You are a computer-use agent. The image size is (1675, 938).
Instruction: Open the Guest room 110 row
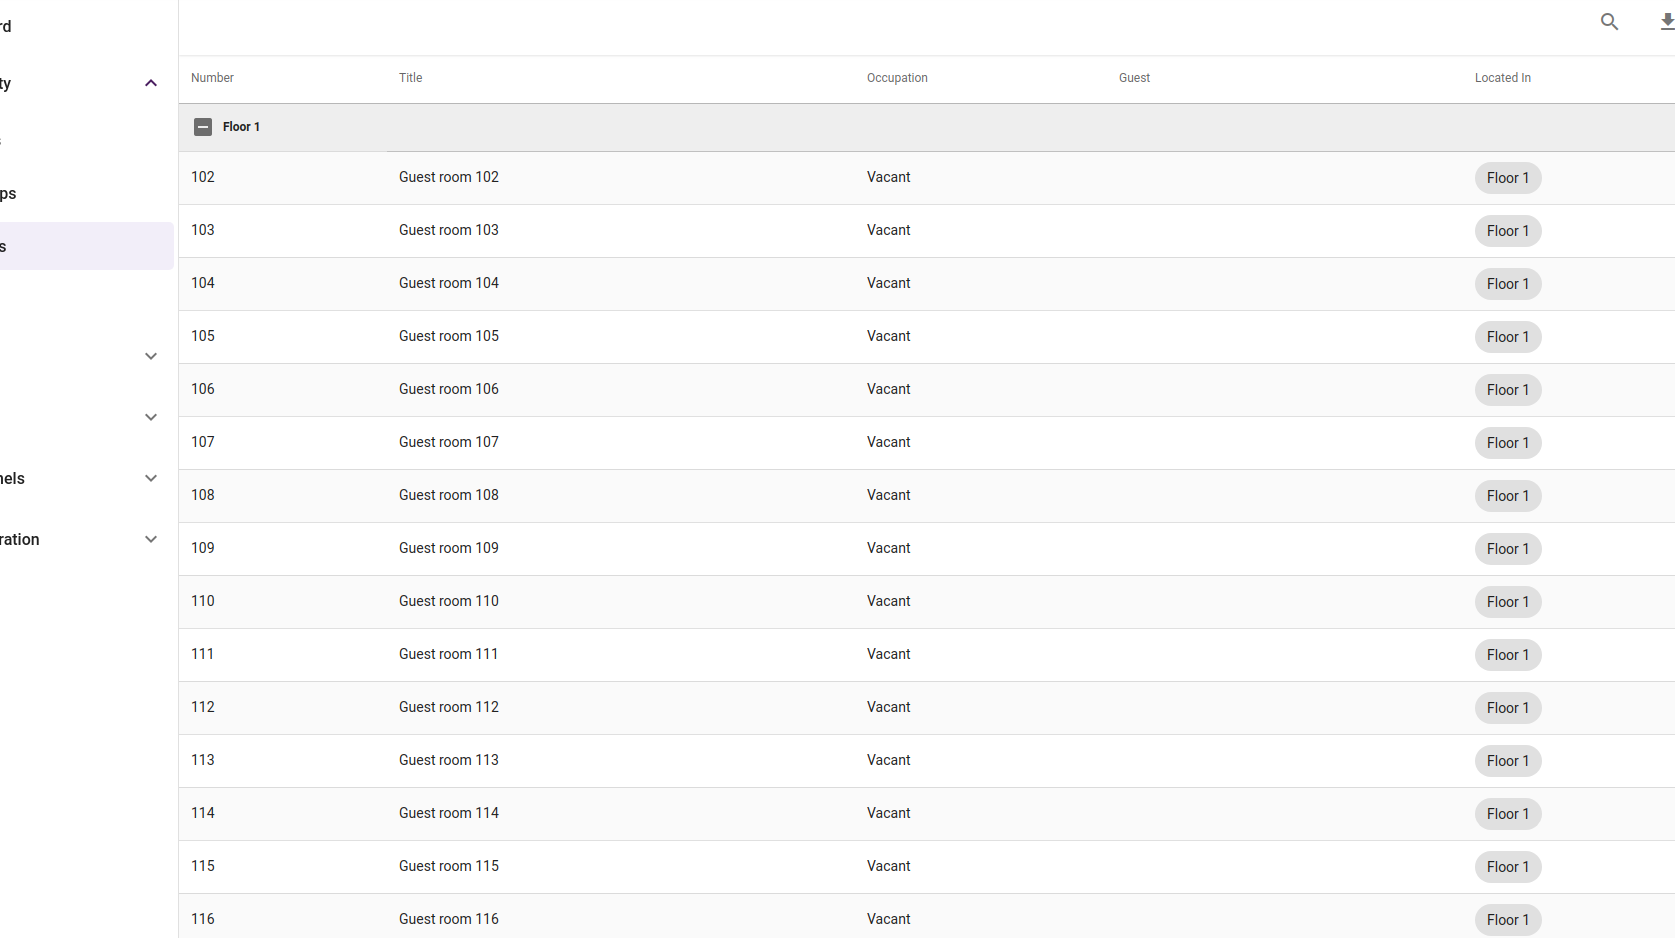tap(449, 602)
